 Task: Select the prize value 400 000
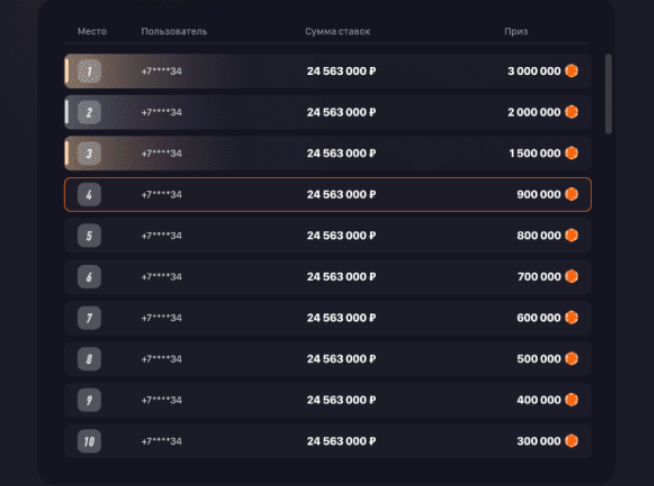point(538,400)
